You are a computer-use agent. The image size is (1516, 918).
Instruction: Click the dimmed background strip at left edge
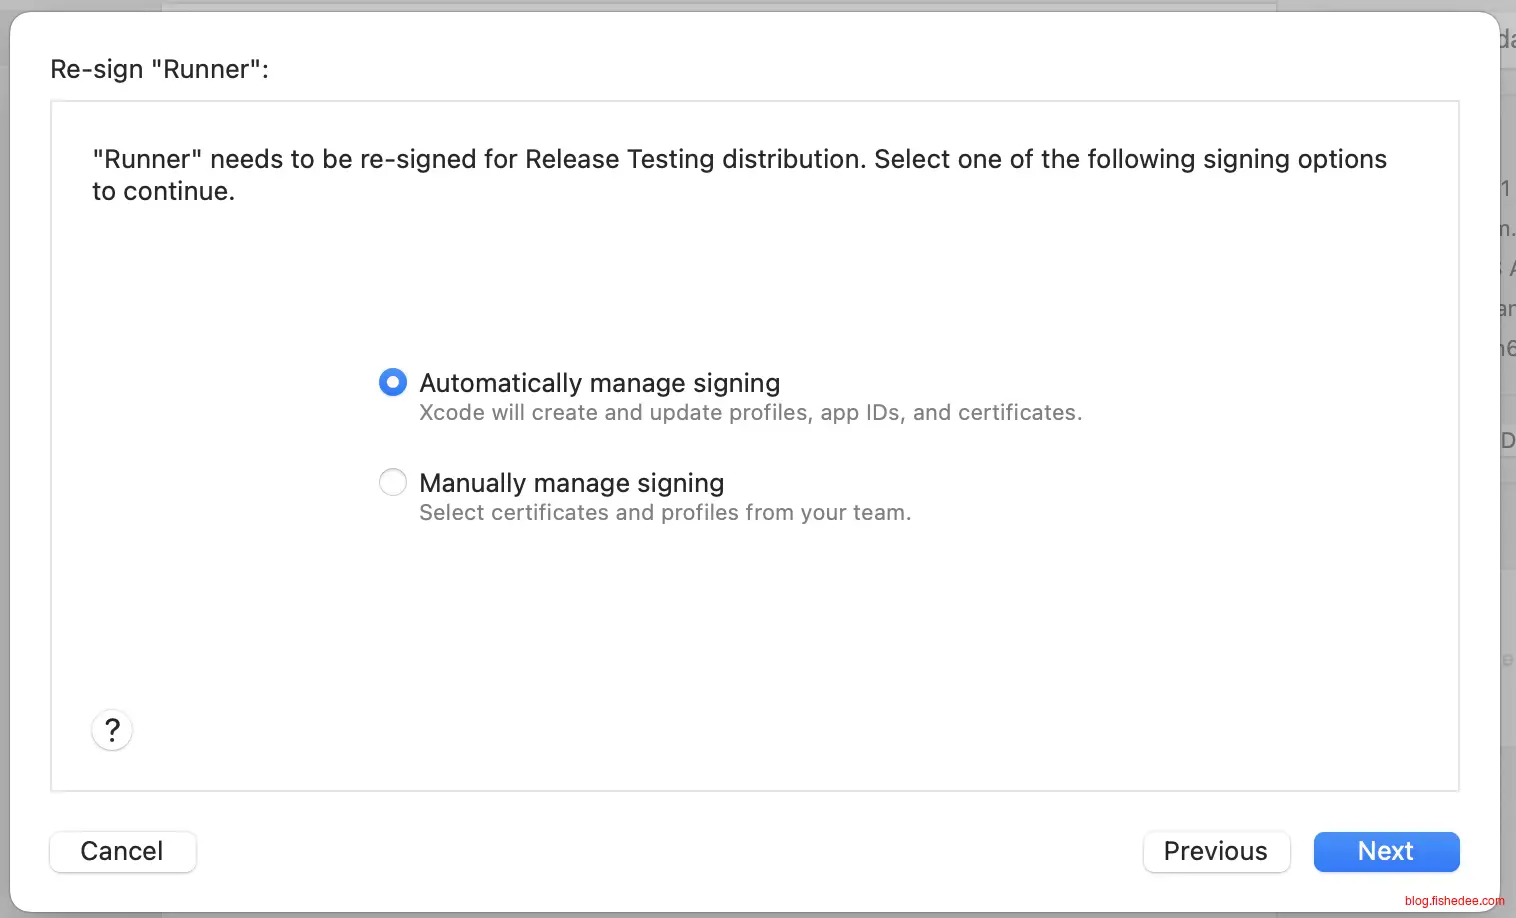(x=4, y=500)
